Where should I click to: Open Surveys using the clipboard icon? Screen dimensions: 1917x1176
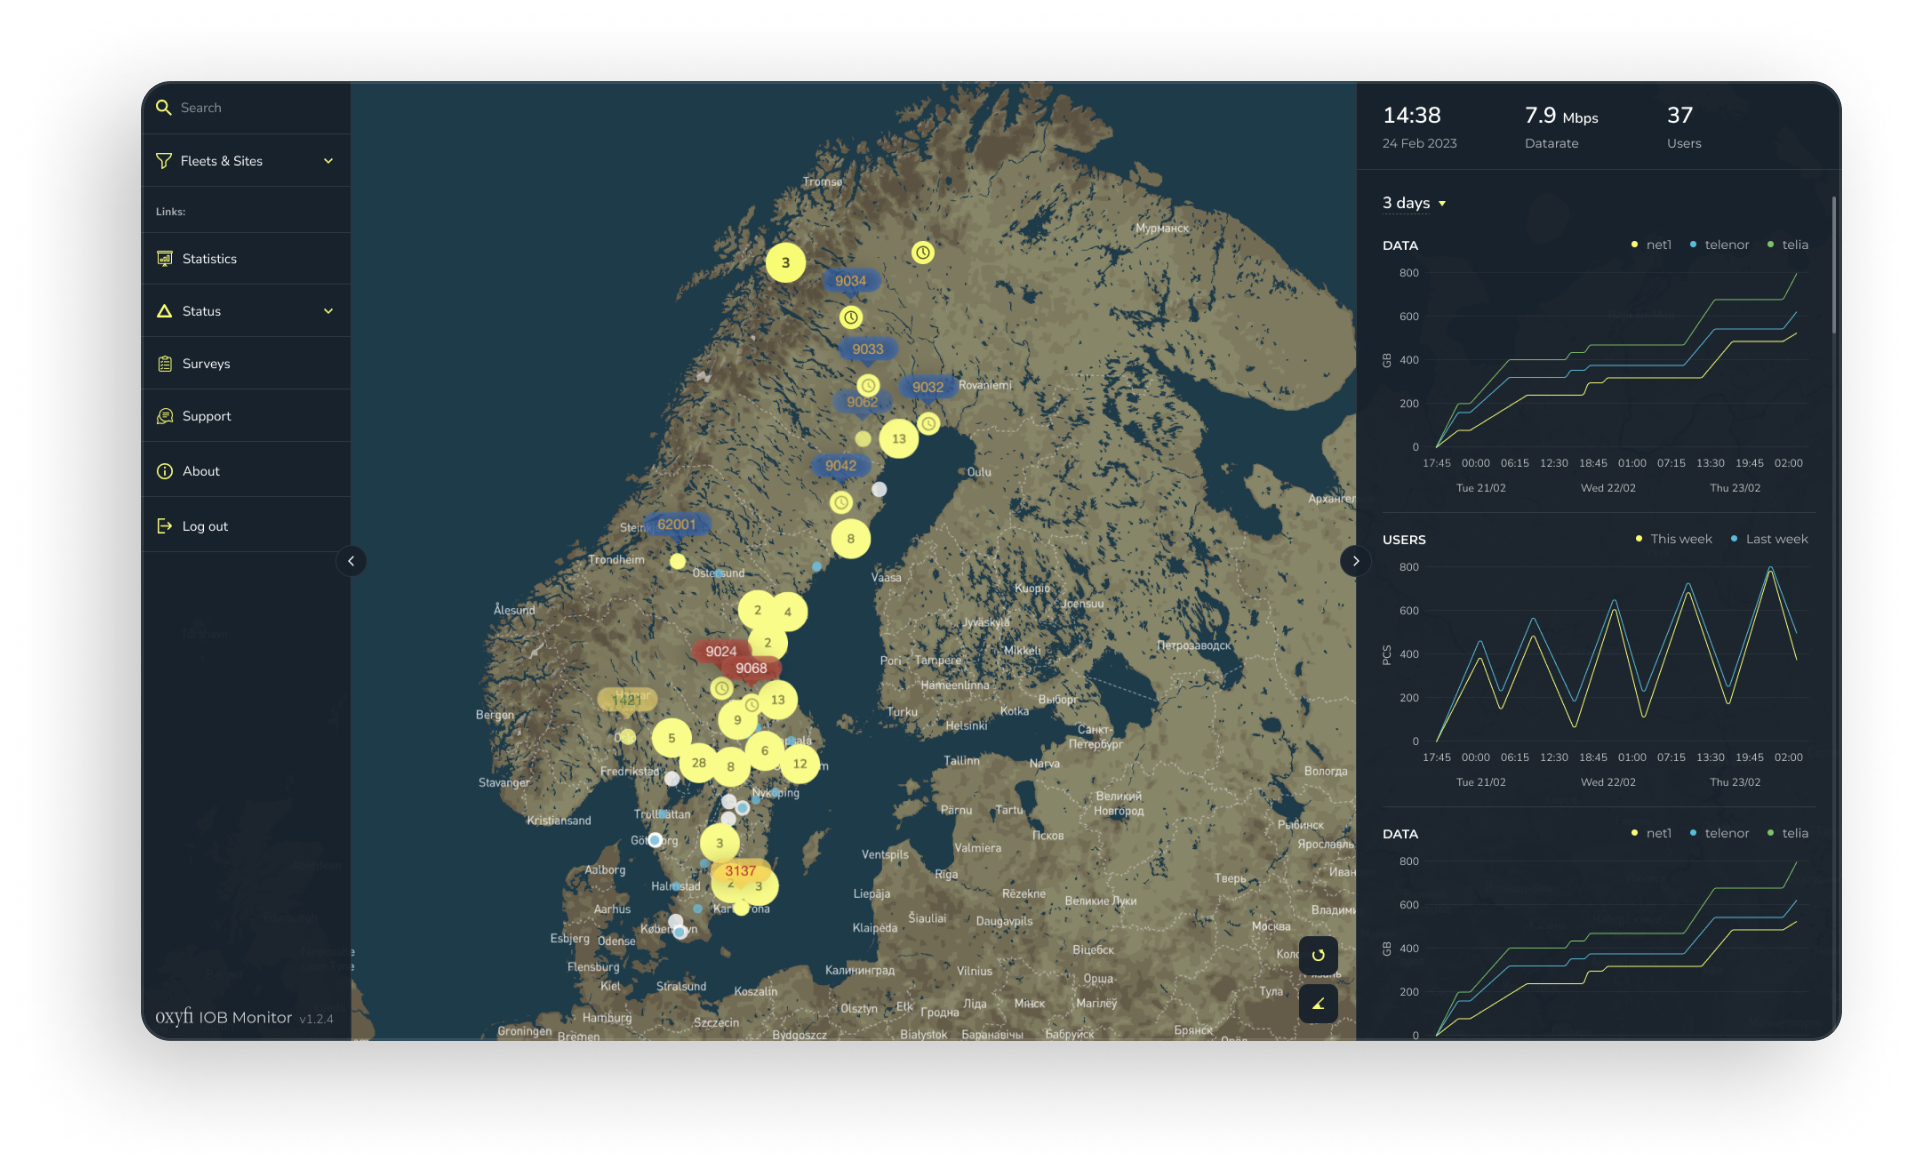point(165,363)
